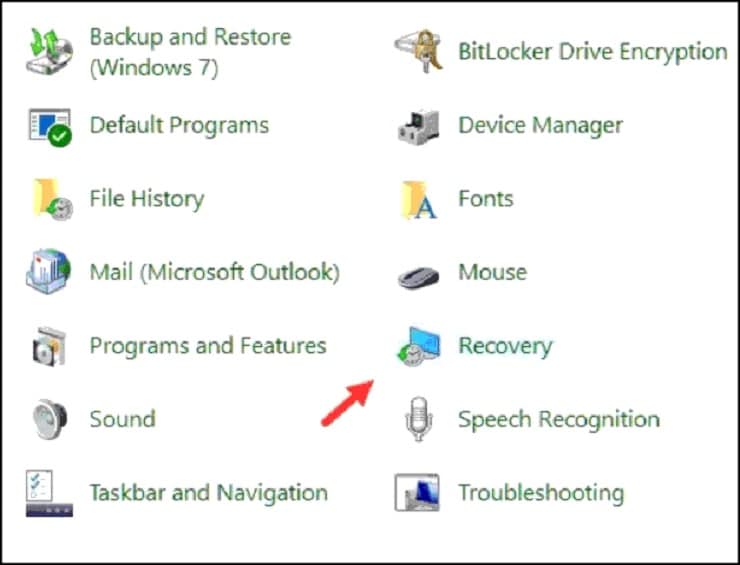This screenshot has width=740, height=565.
Task: Launch the Troubleshooting text link
Action: tap(541, 493)
